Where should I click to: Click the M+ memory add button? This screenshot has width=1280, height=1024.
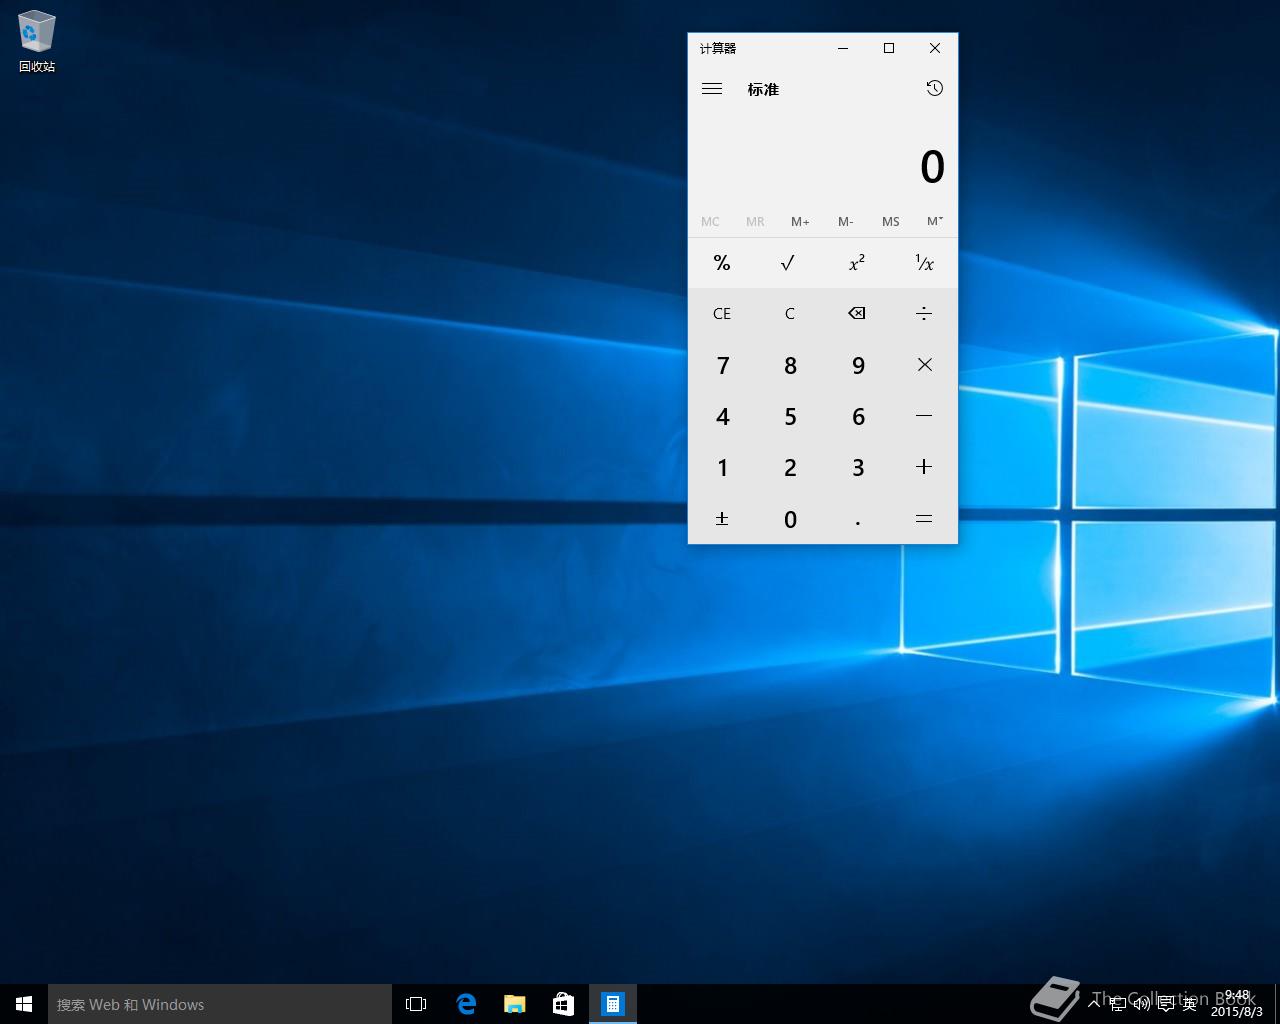[x=800, y=222]
